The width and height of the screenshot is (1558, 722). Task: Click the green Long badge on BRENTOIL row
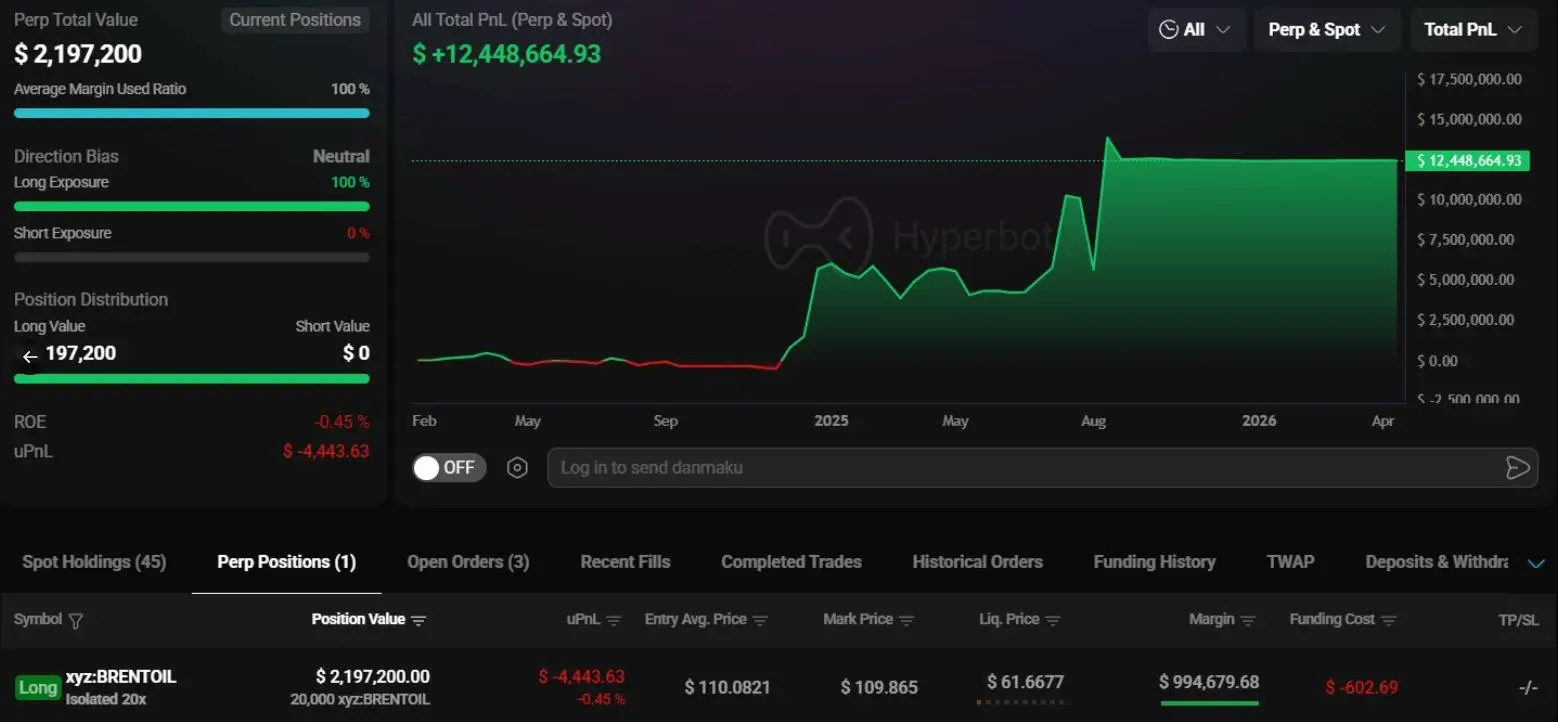[x=37, y=688]
